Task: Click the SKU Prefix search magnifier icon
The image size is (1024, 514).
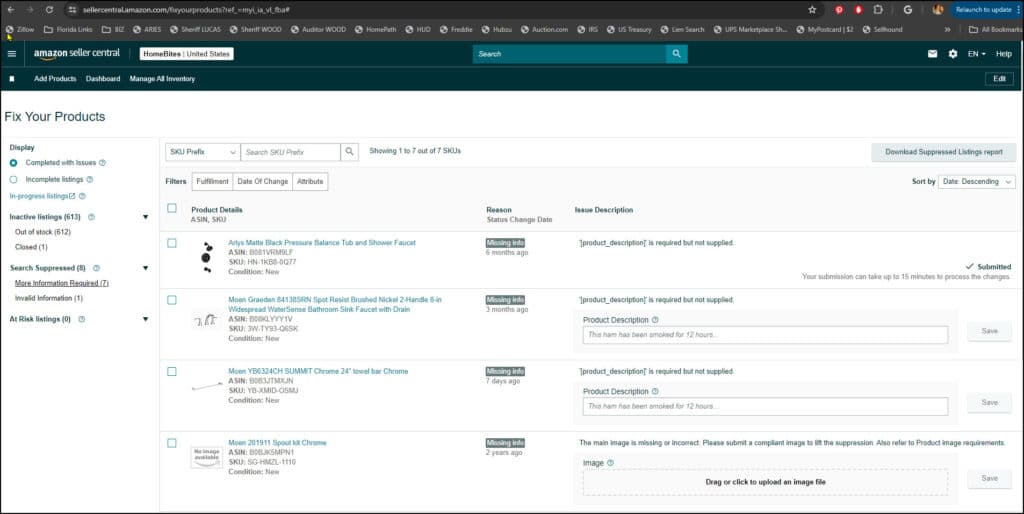Action: pyautogui.click(x=349, y=152)
